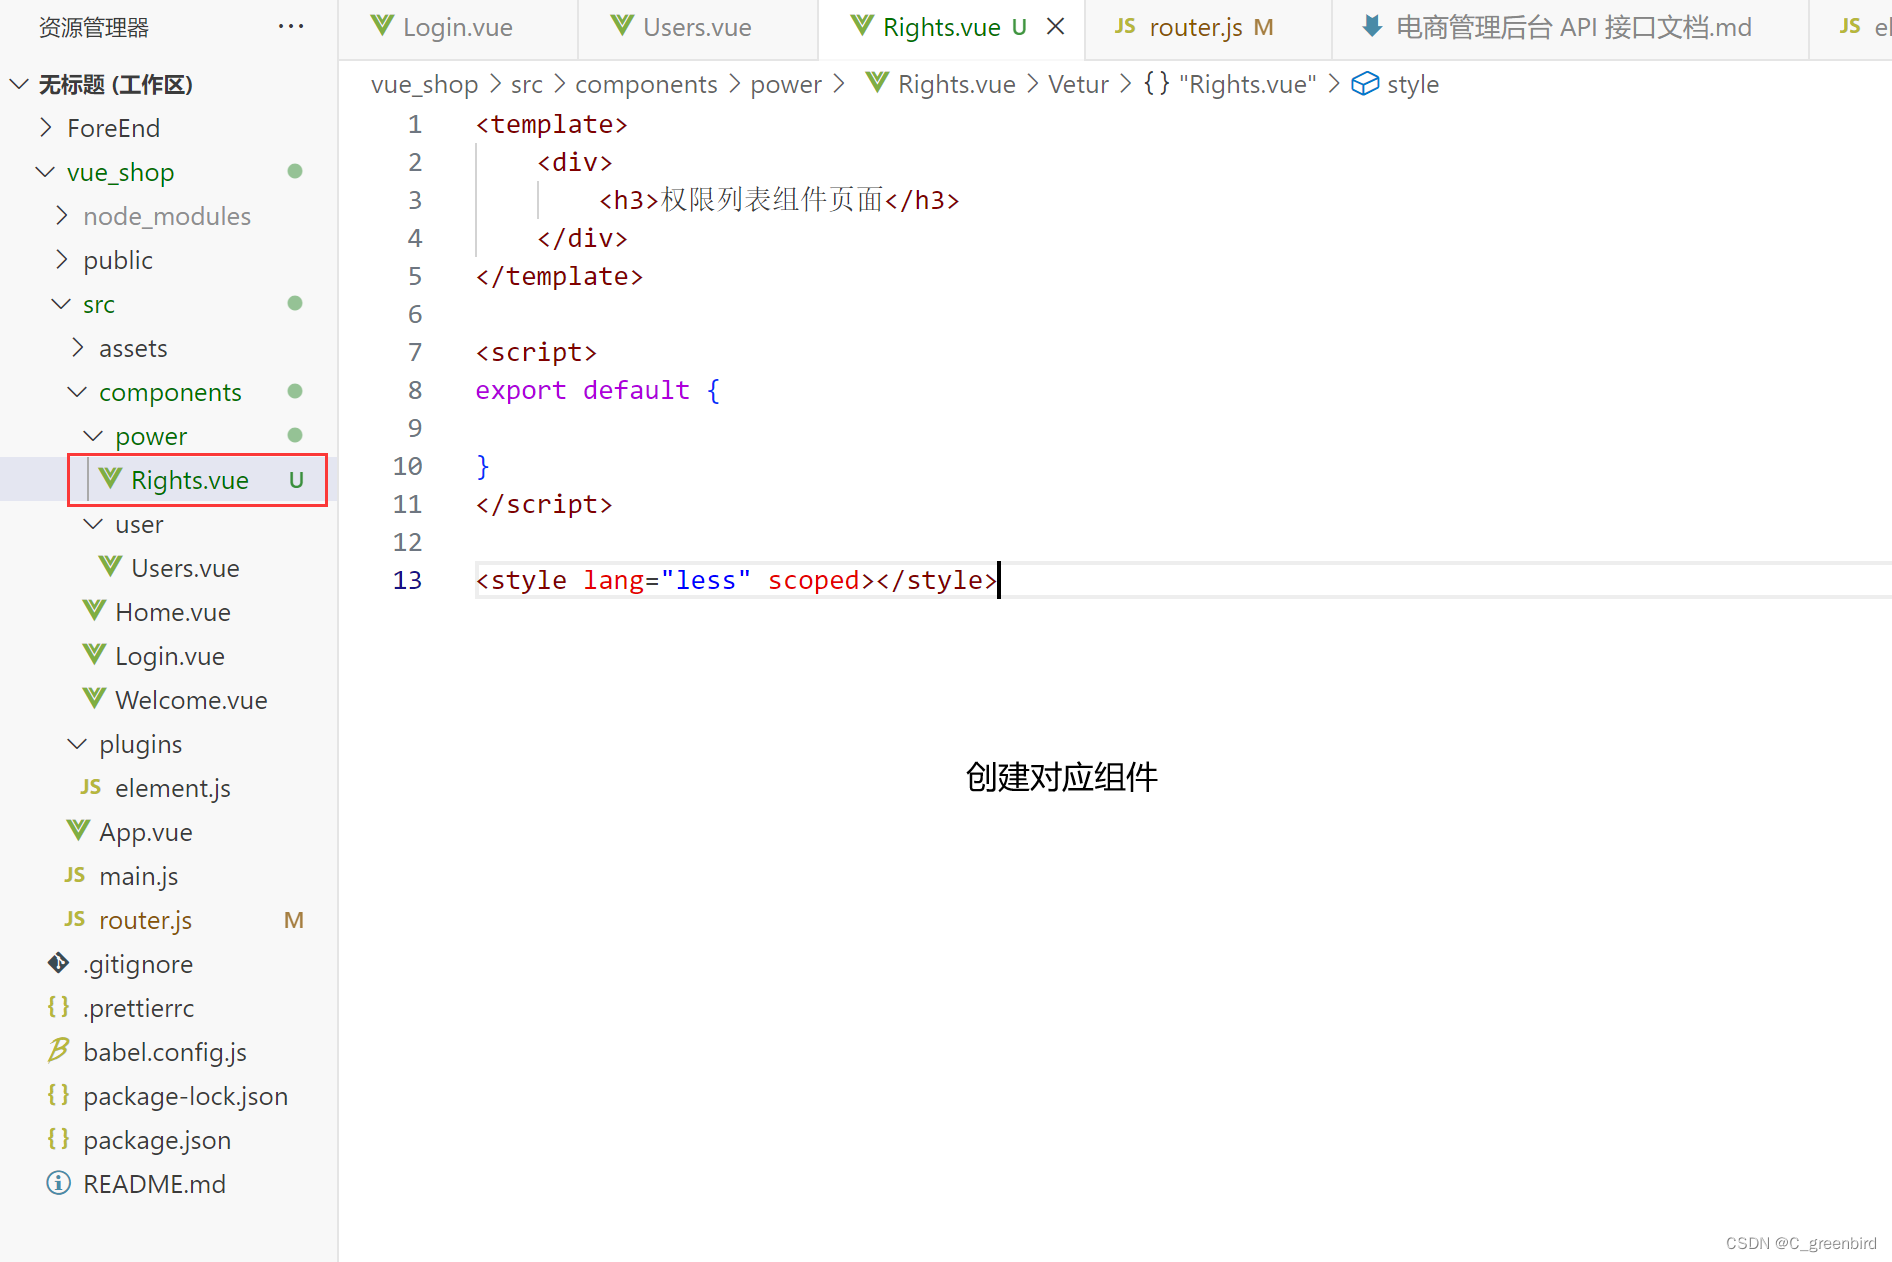Open Welcome.vue in the file tree
1892x1262 pixels.
pyautogui.click(x=191, y=700)
